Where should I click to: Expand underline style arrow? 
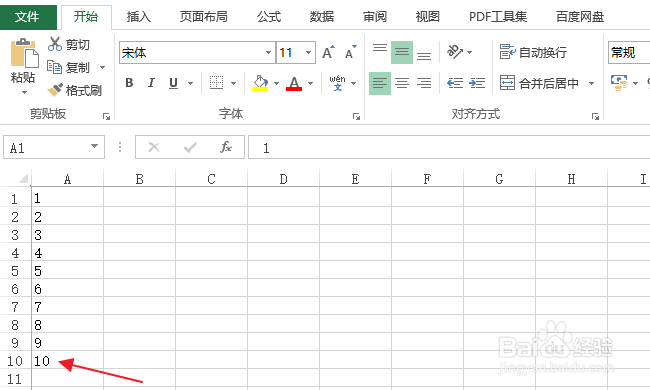coord(190,83)
